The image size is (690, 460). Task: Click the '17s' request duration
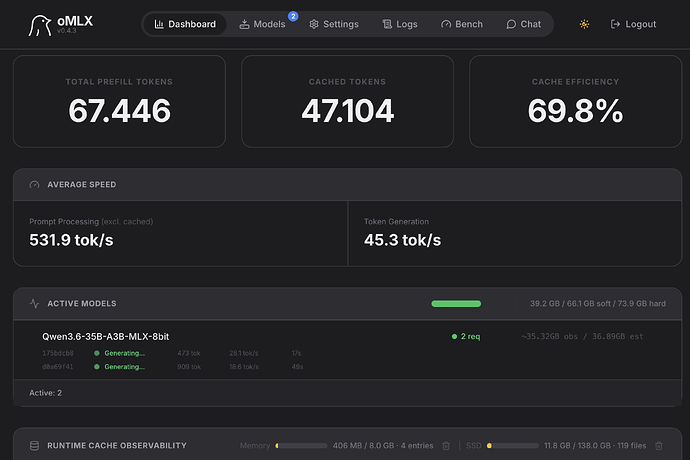296,353
